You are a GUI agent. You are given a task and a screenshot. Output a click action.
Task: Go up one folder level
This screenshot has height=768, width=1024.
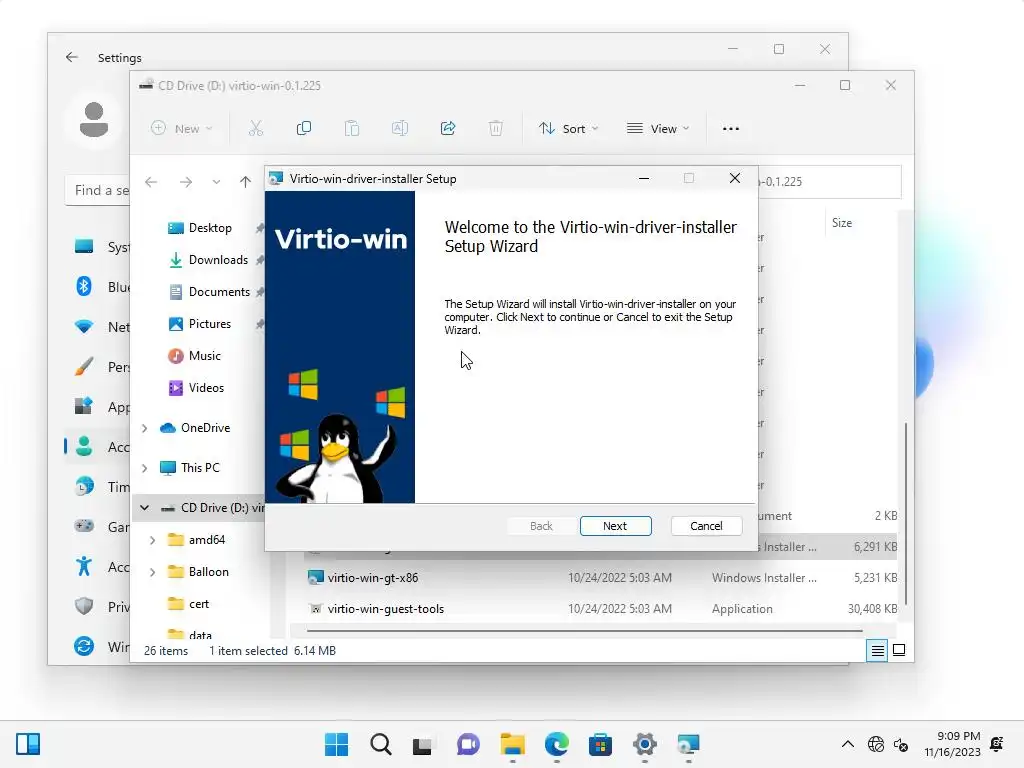tap(245, 182)
